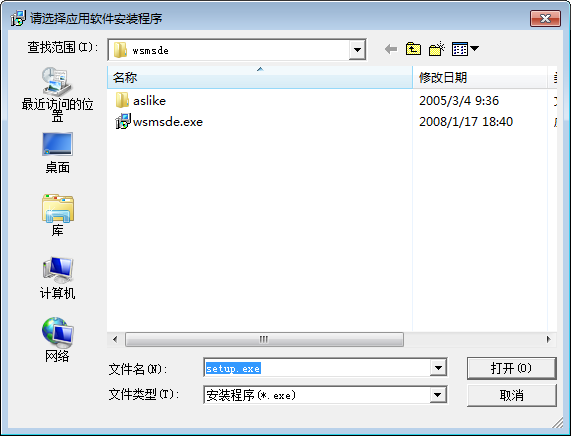Open 库 from the places bar
571x436 pixels.
coord(58,215)
